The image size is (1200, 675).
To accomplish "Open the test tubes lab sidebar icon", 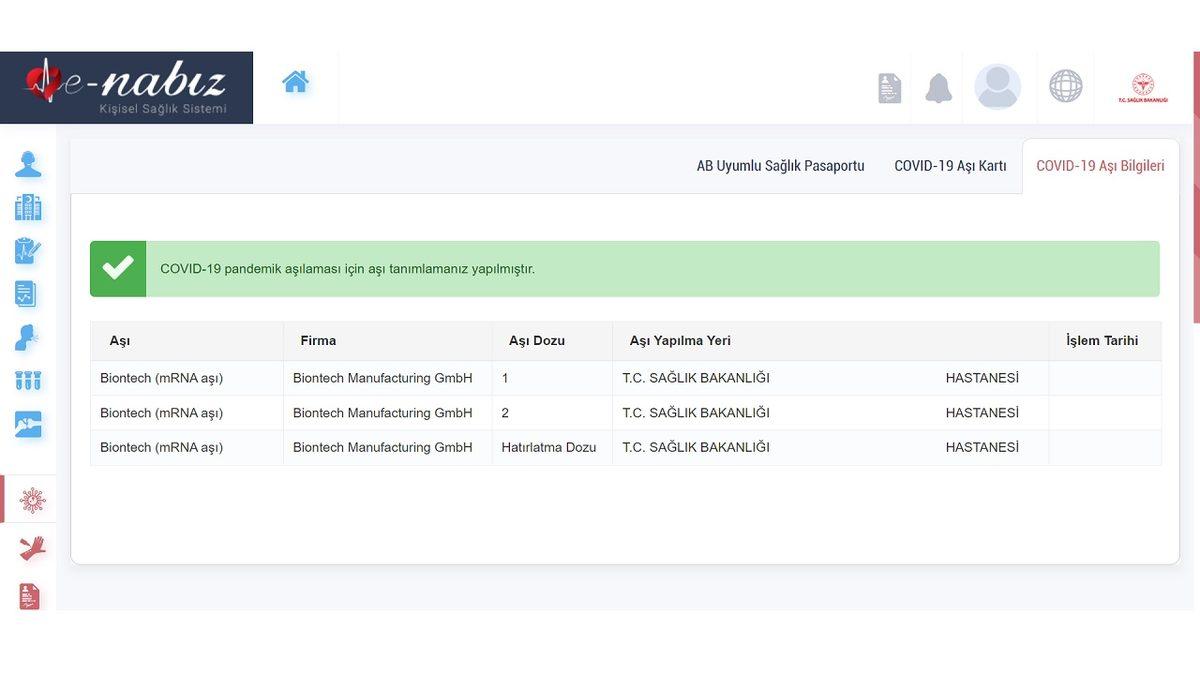I will (28, 381).
